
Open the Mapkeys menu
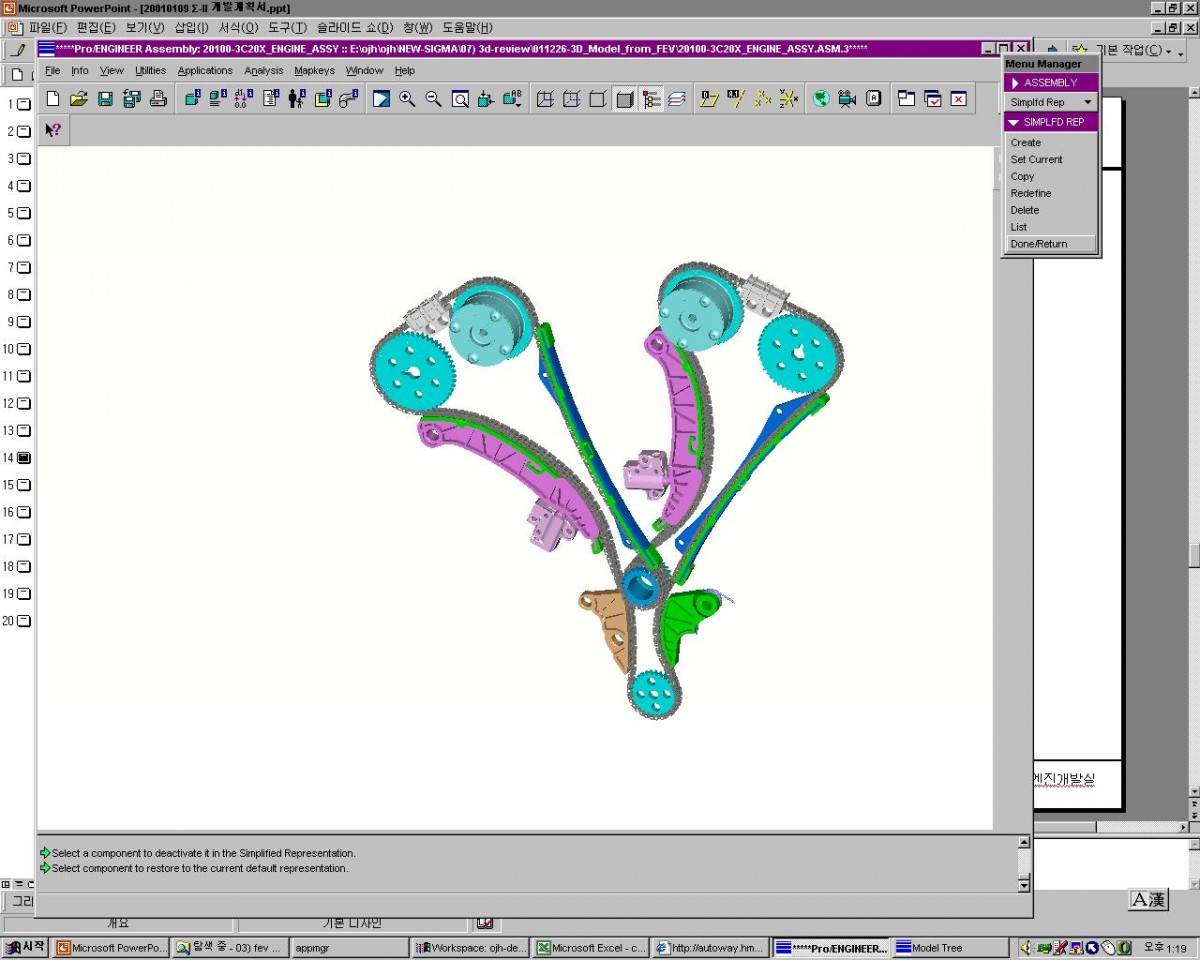coord(315,71)
